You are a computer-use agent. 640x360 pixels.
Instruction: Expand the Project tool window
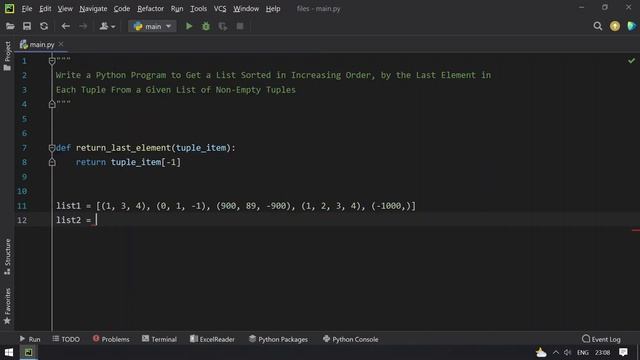[x=7, y=56]
